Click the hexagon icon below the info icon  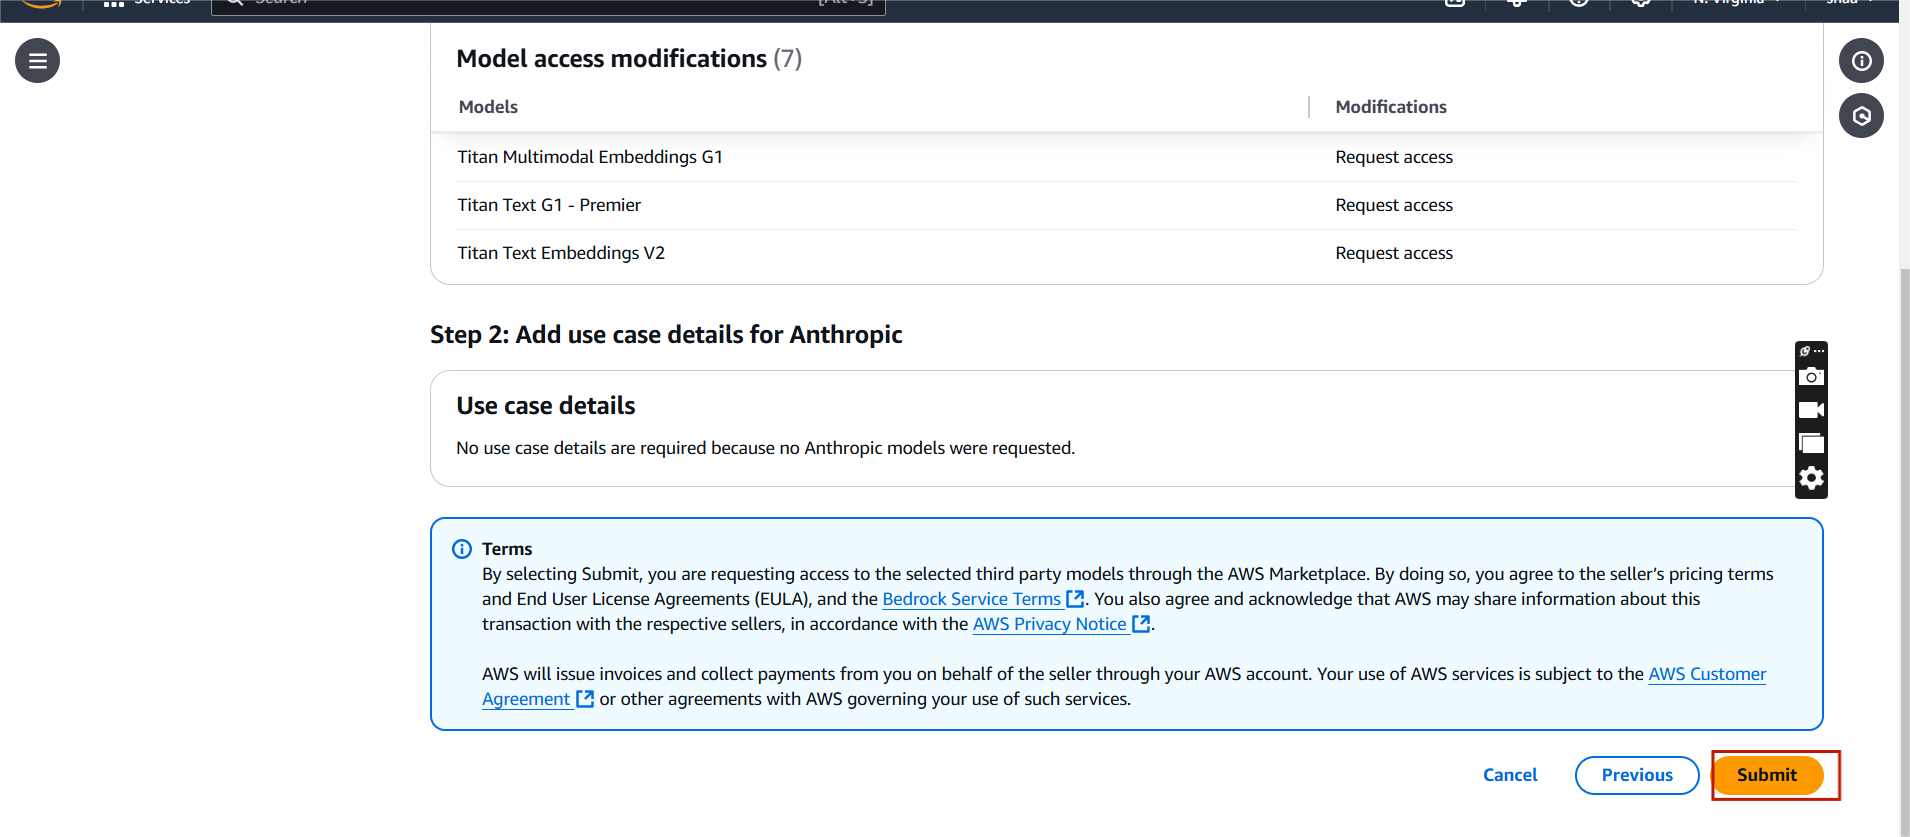click(x=1861, y=116)
